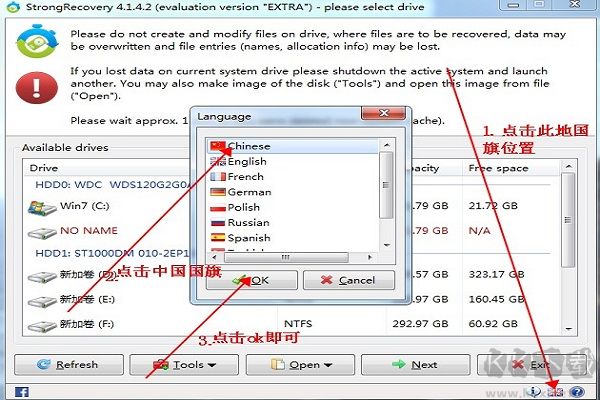Click language list scroll down arrow

[387, 245]
